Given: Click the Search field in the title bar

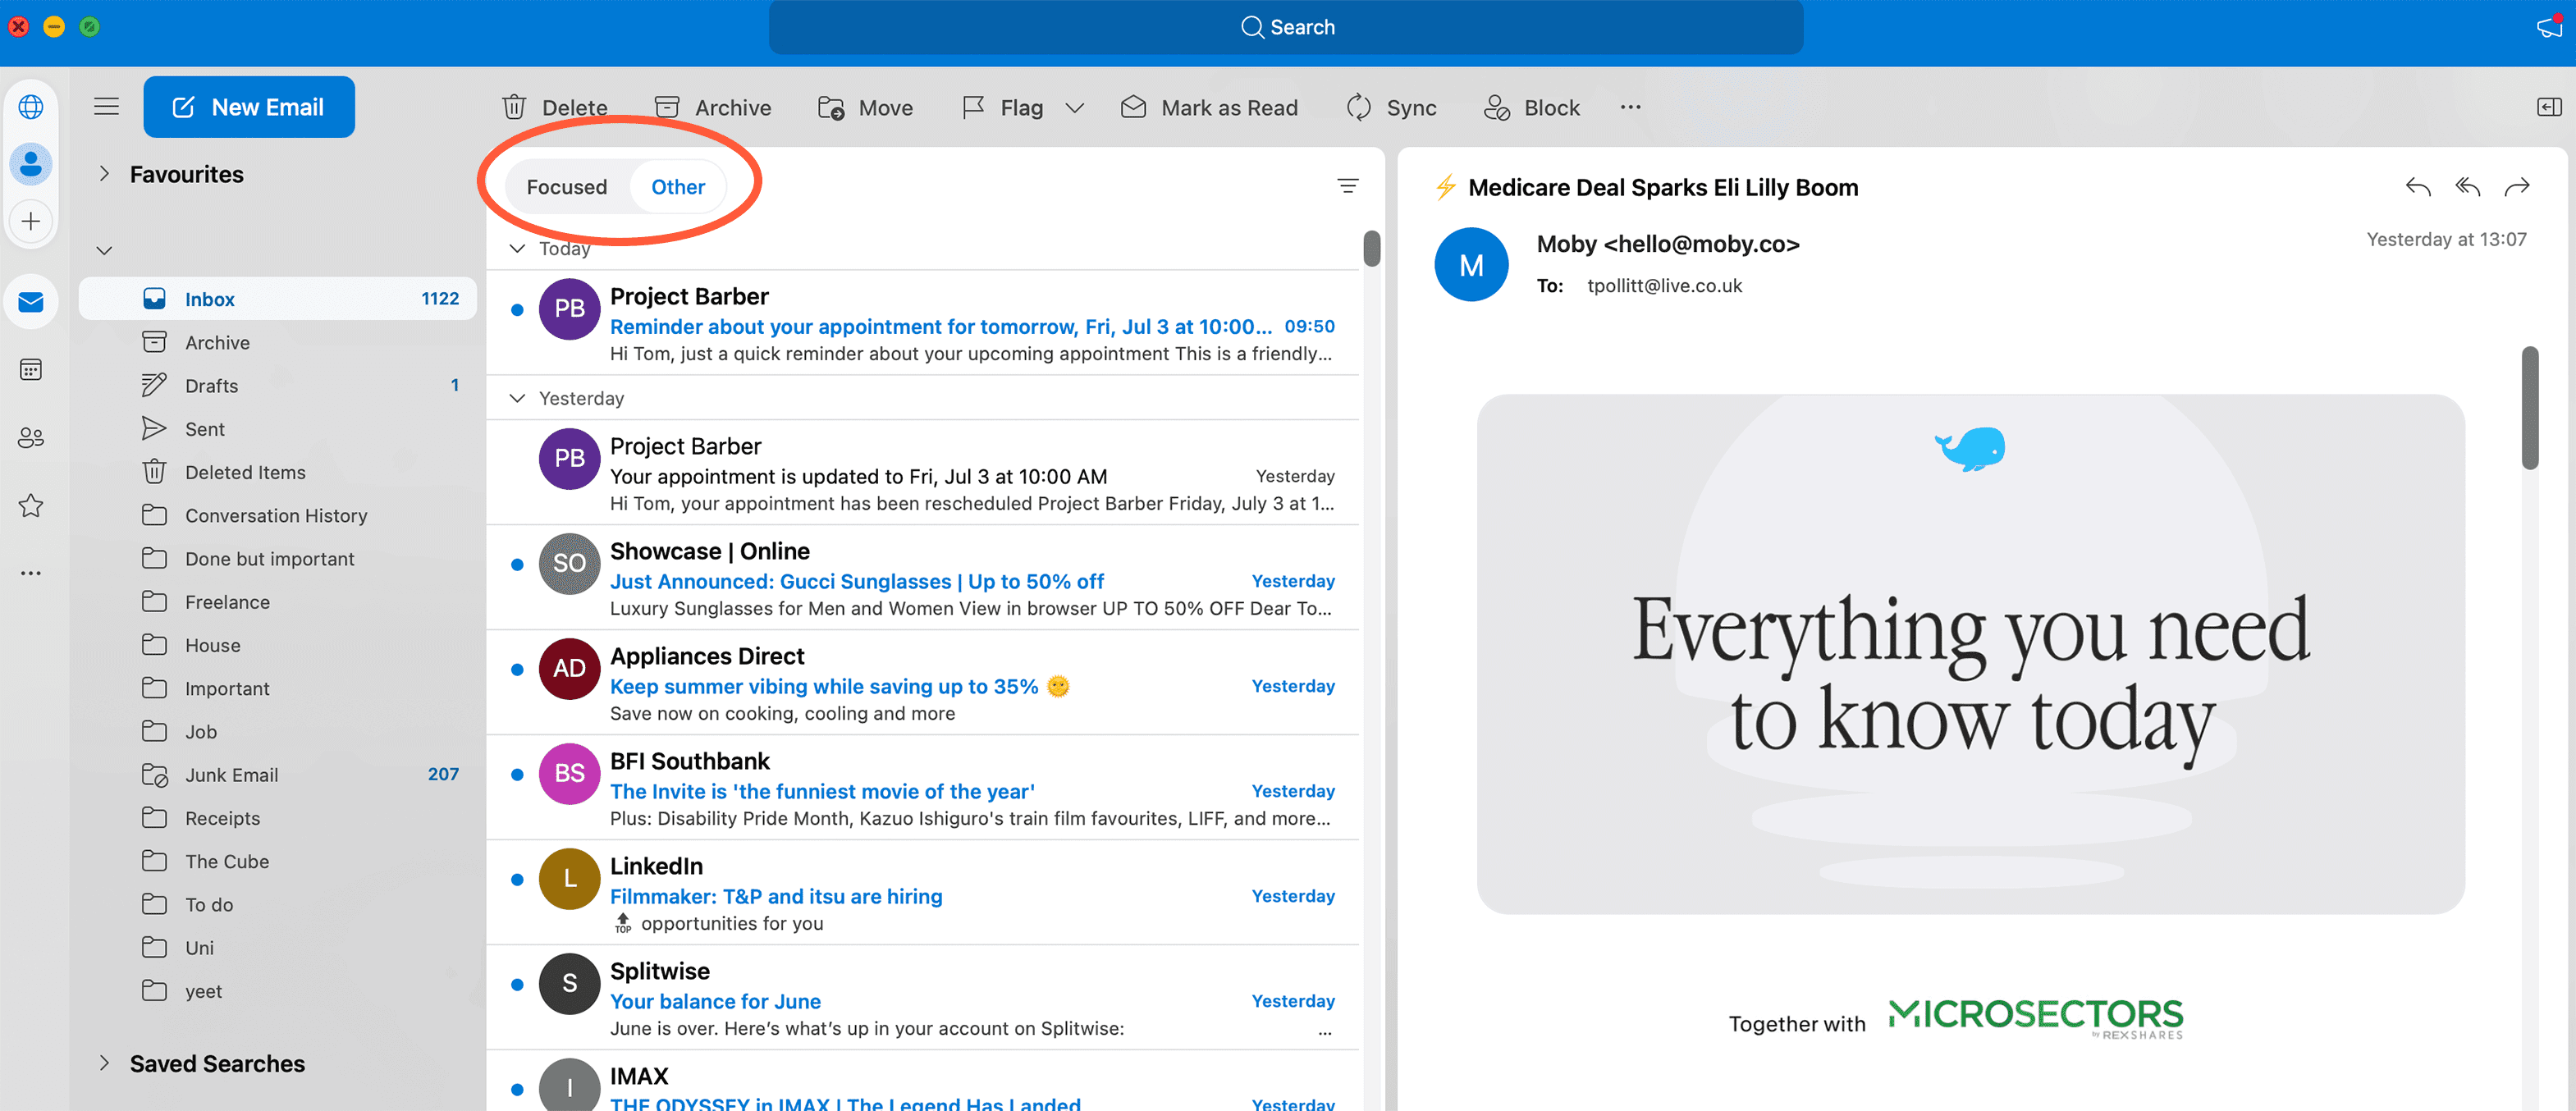Looking at the screenshot, I should pos(1286,27).
